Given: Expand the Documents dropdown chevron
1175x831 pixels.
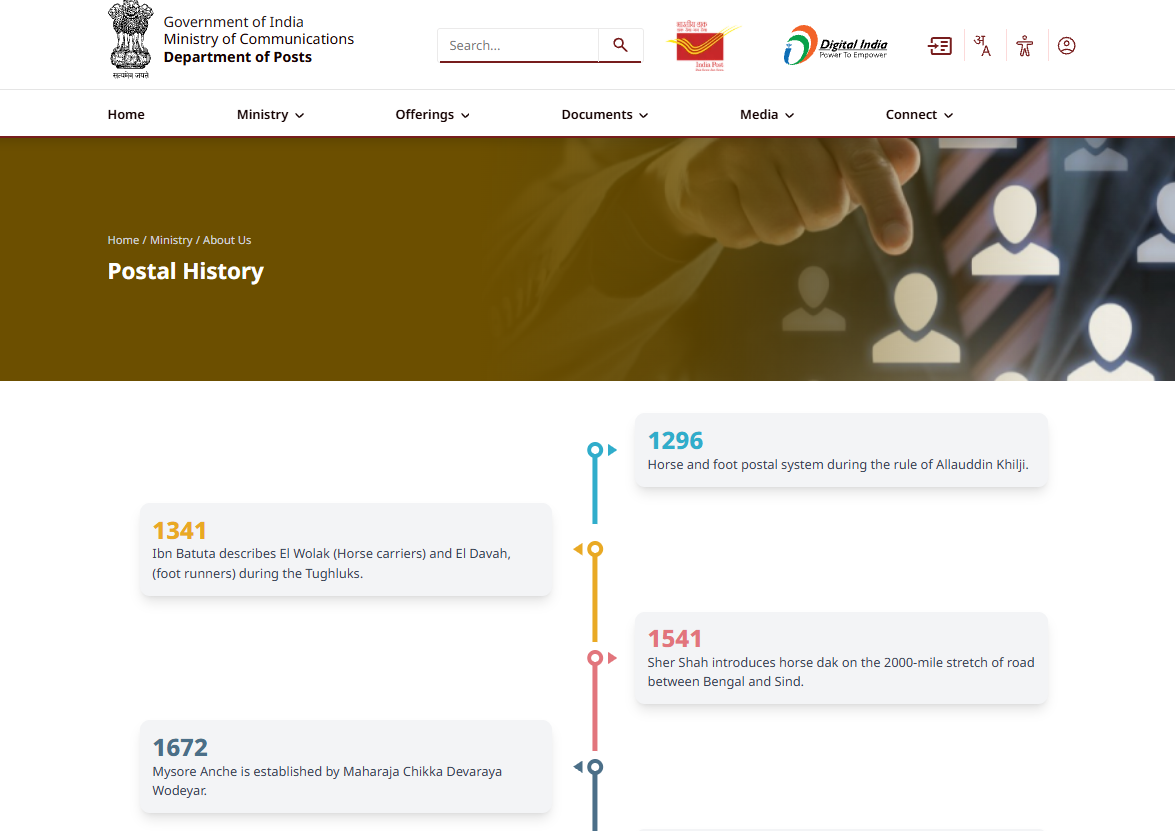Looking at the screenshot, I should pos(644,115).
